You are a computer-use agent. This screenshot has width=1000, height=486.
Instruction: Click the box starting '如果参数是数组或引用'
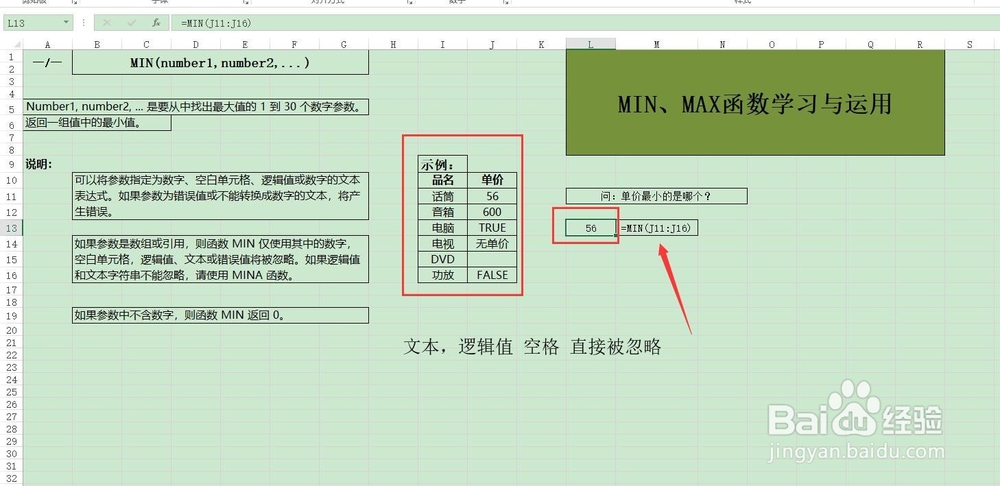[x=221, y=259]
